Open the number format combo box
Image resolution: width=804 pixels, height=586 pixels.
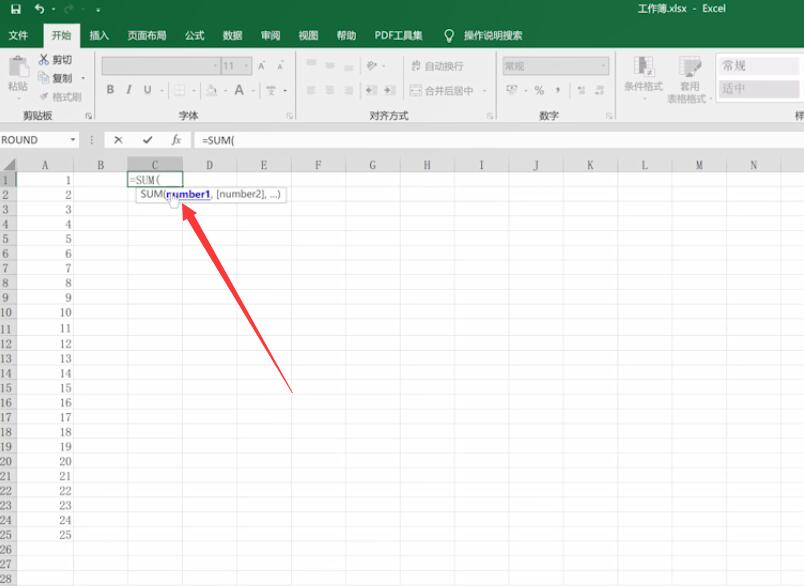point(556,66)
